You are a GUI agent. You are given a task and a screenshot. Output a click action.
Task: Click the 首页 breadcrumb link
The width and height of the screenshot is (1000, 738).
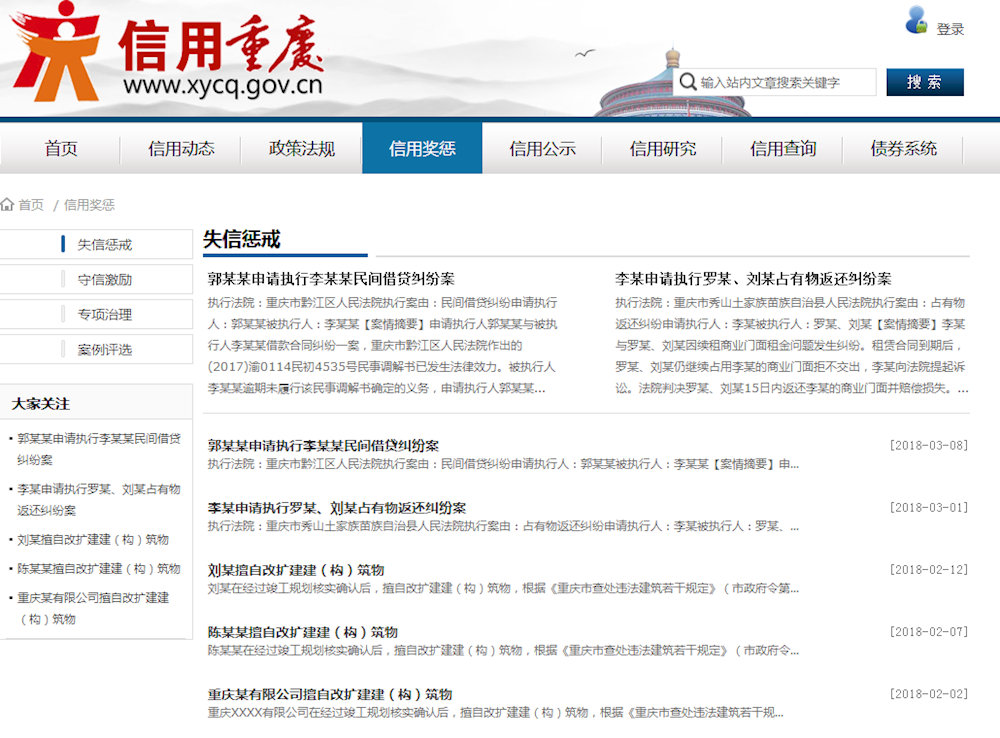31,205
